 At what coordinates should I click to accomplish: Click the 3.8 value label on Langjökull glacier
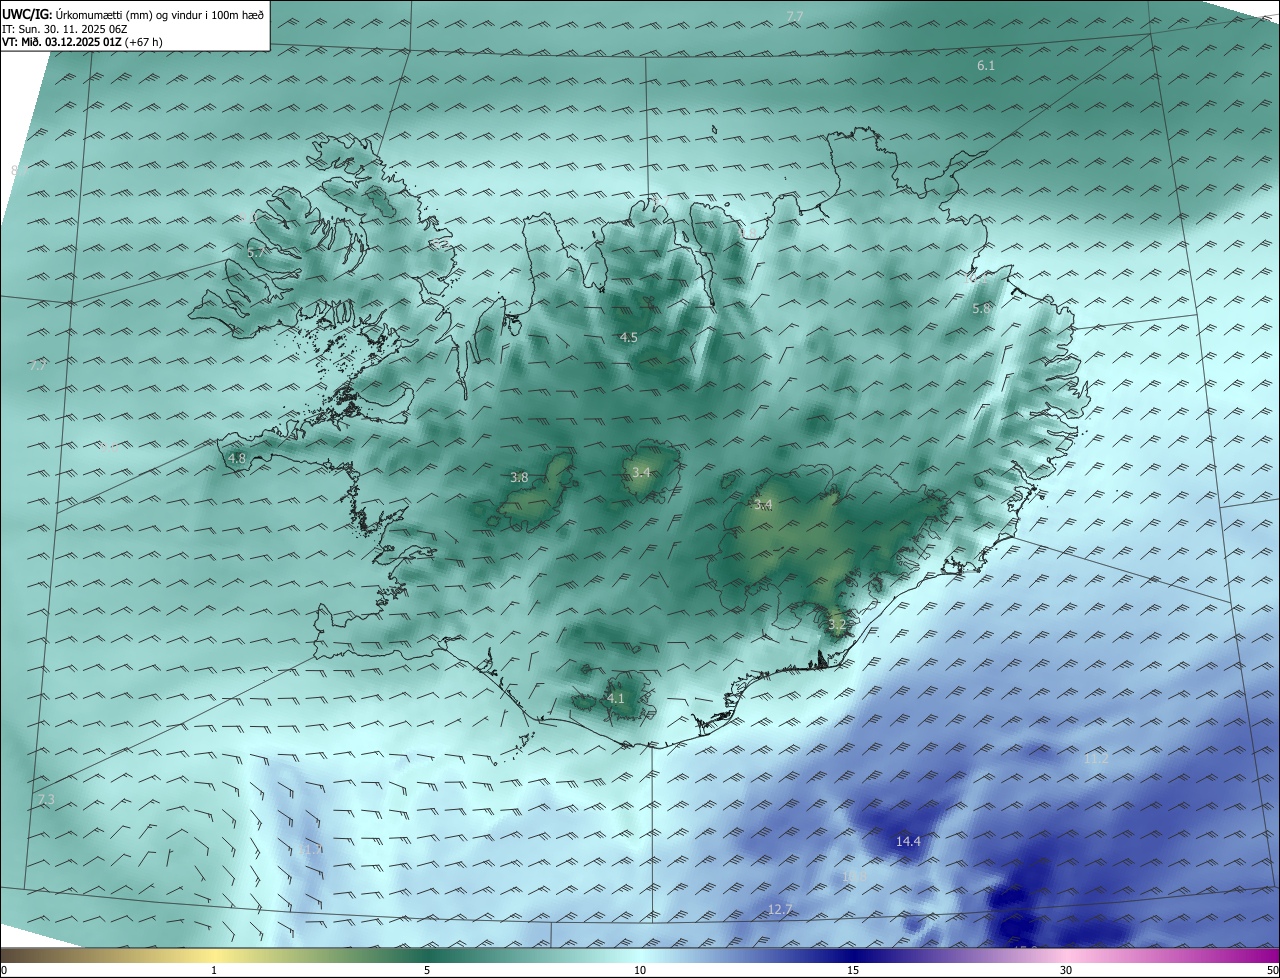pos(519,478)
